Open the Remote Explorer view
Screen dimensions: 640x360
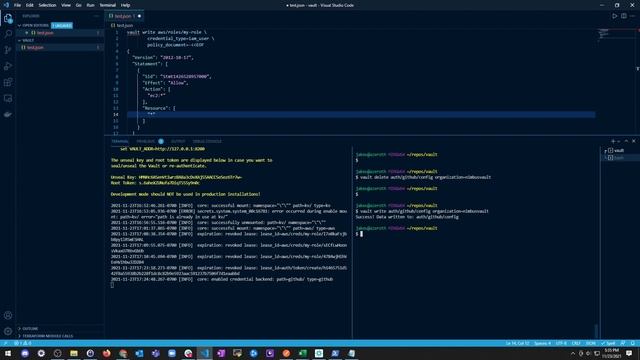pos(8,98)
